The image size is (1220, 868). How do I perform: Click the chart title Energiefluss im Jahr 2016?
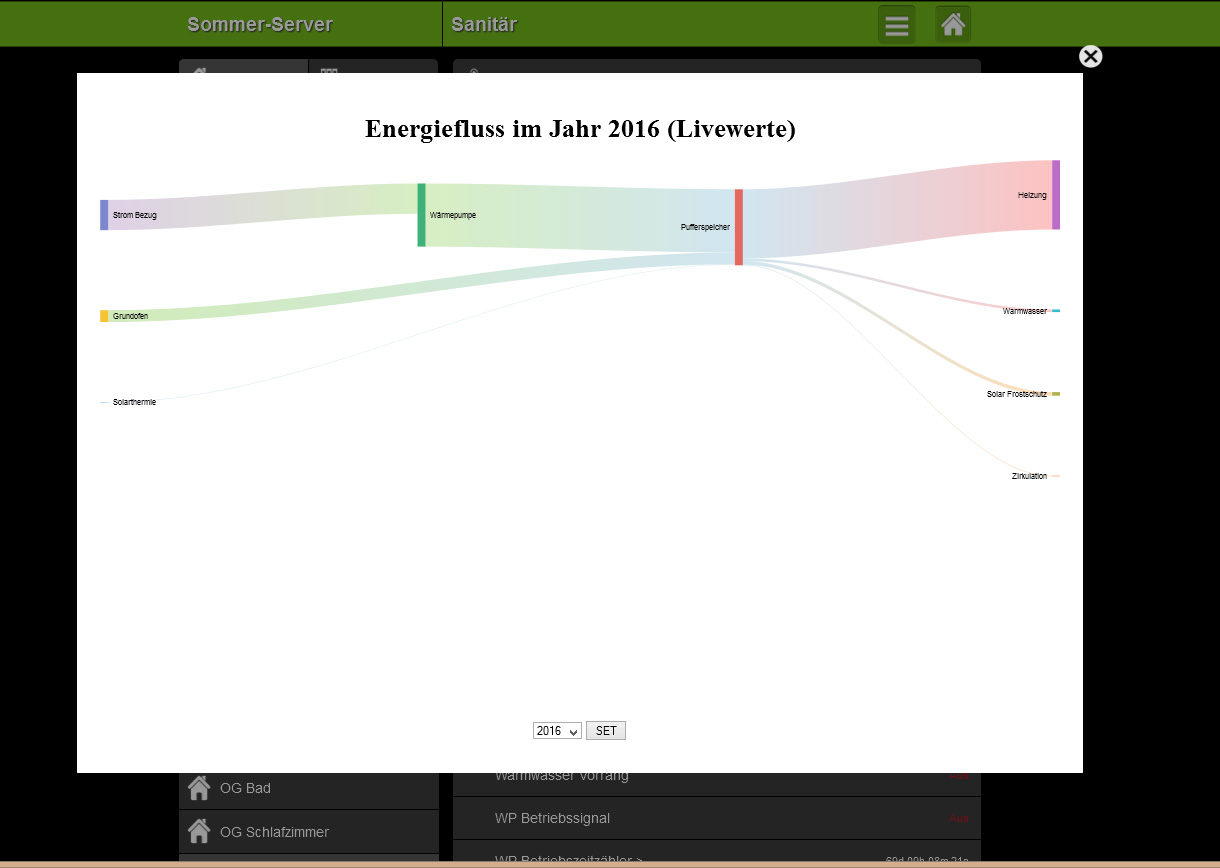click(x=580, y=129)
